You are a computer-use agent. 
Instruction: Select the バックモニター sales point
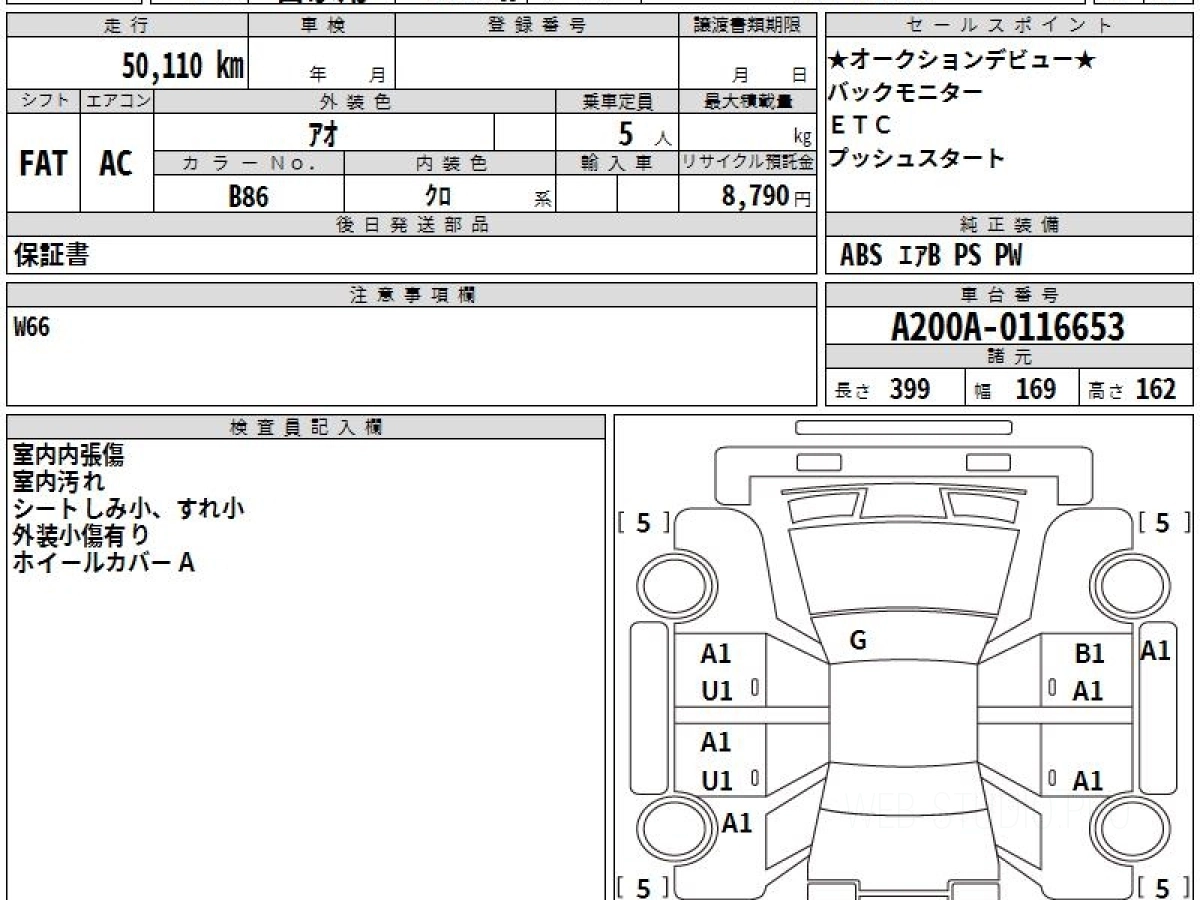[x=906, y=93]
